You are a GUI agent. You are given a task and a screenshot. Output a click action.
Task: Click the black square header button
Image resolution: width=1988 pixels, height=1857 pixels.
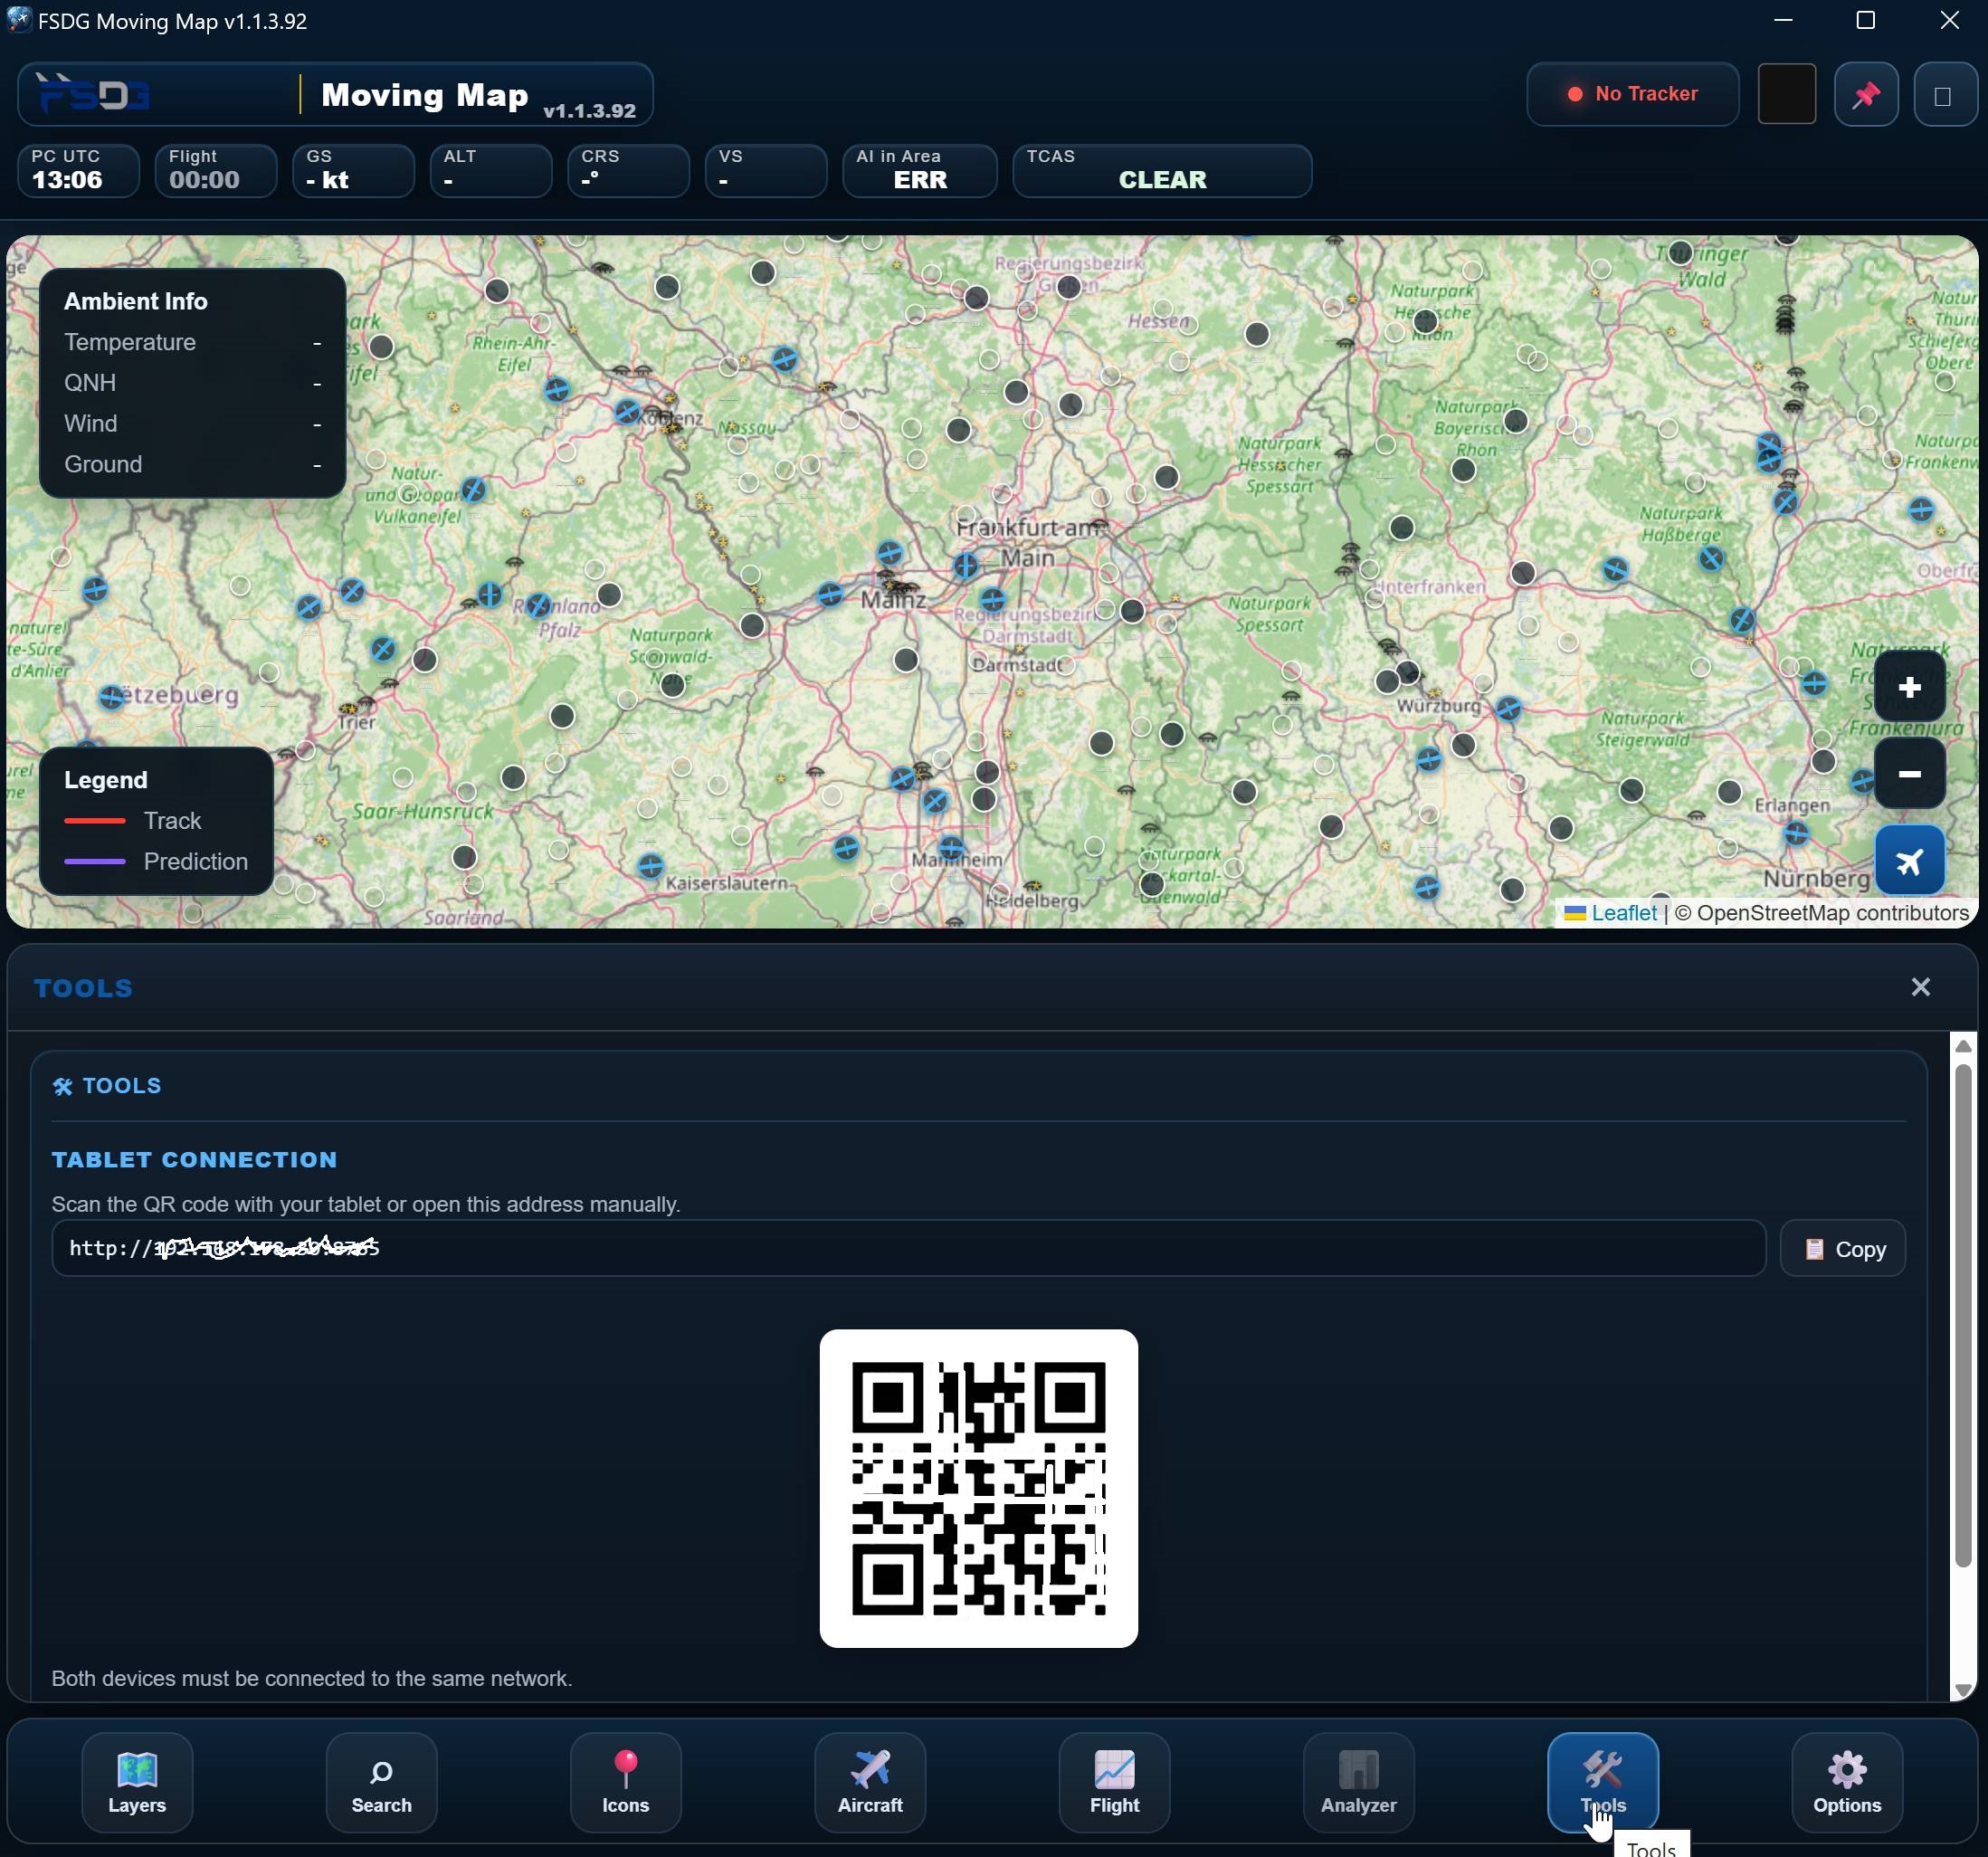click(x=1786, y=94)
